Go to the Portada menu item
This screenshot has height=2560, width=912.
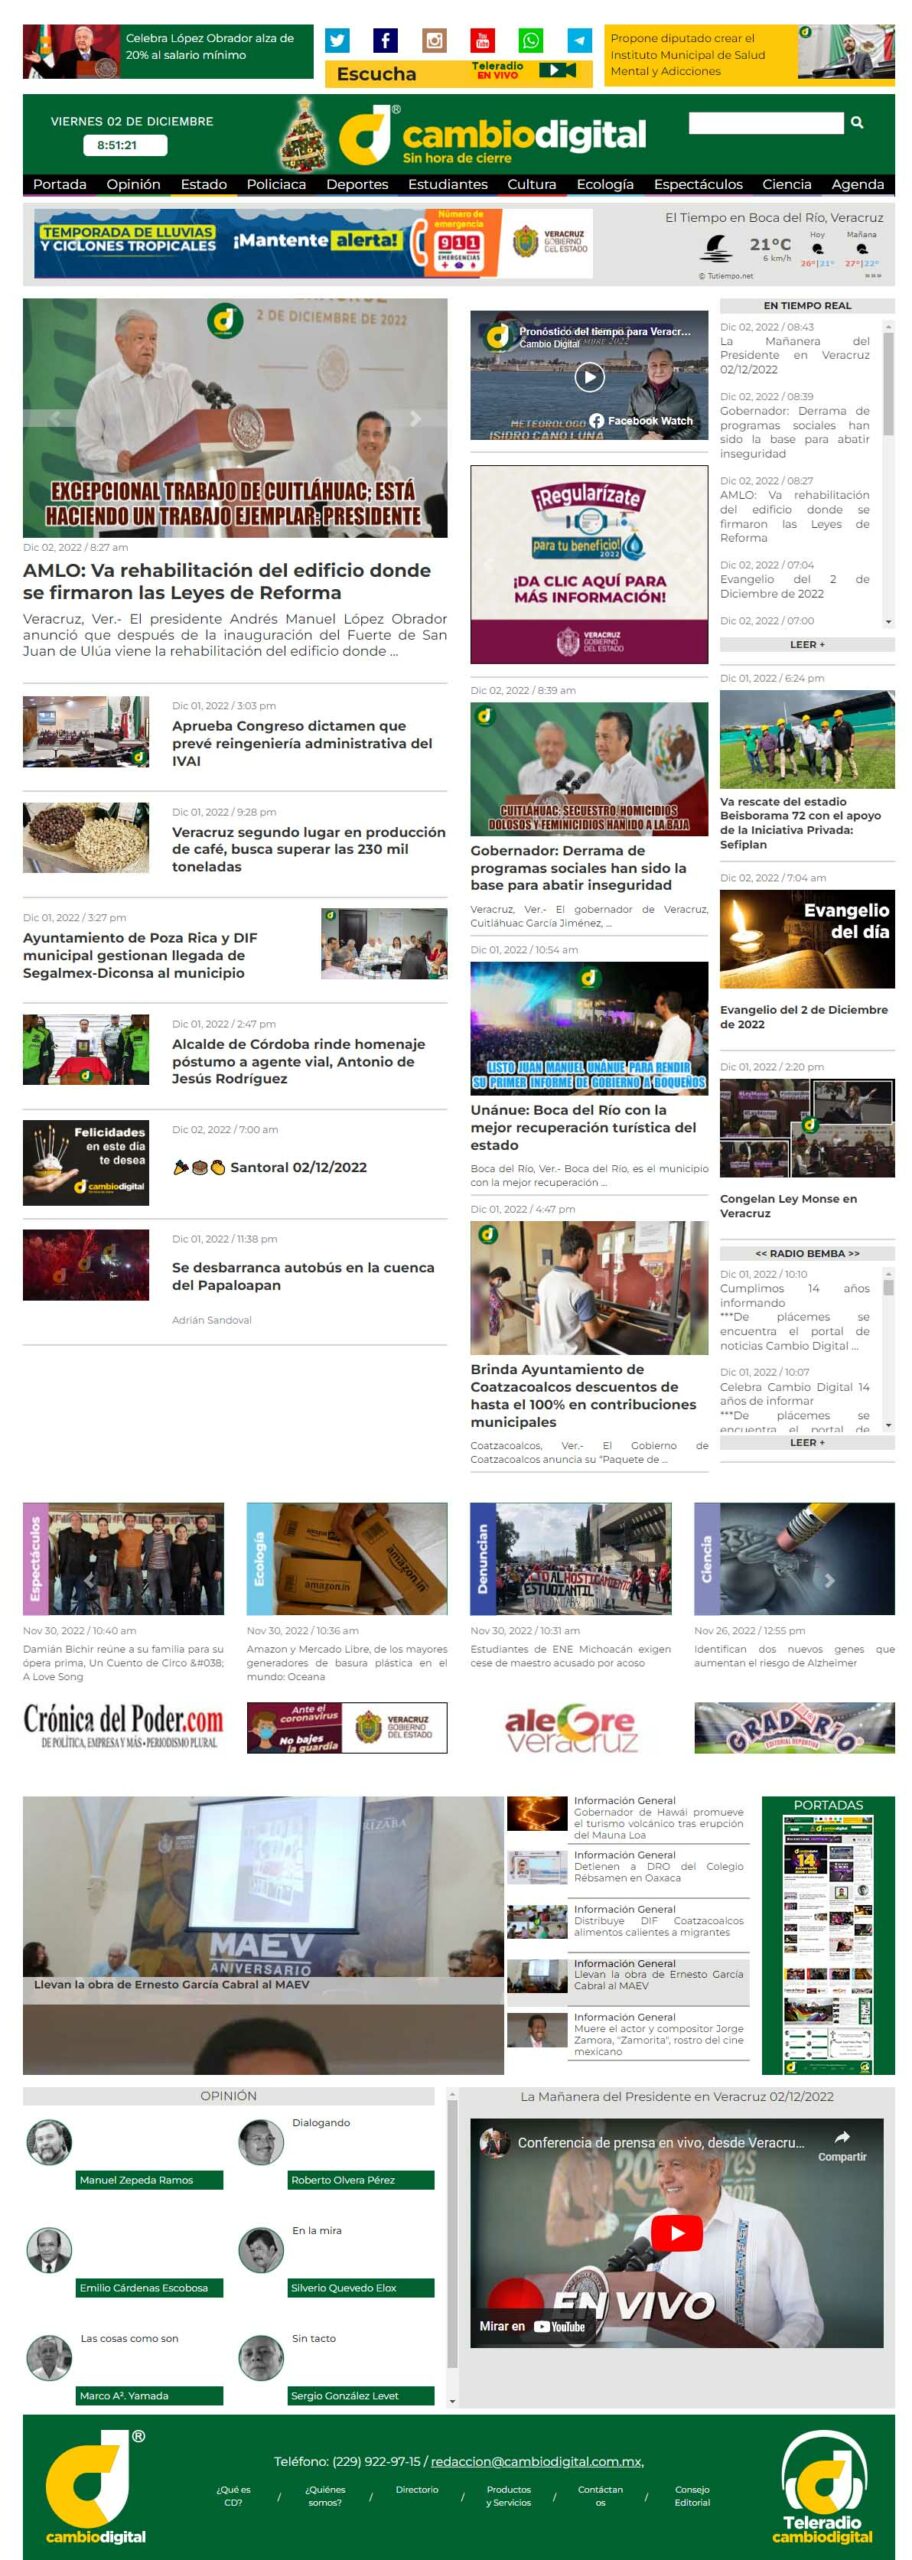click(60, 184)
